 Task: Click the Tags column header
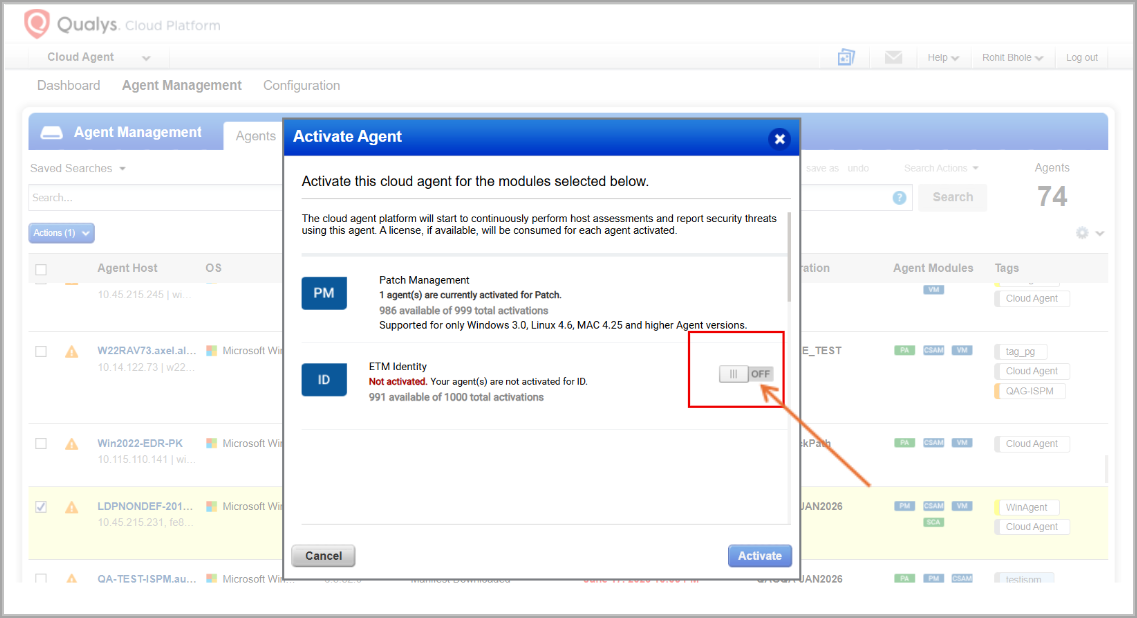pos(1006,268)
